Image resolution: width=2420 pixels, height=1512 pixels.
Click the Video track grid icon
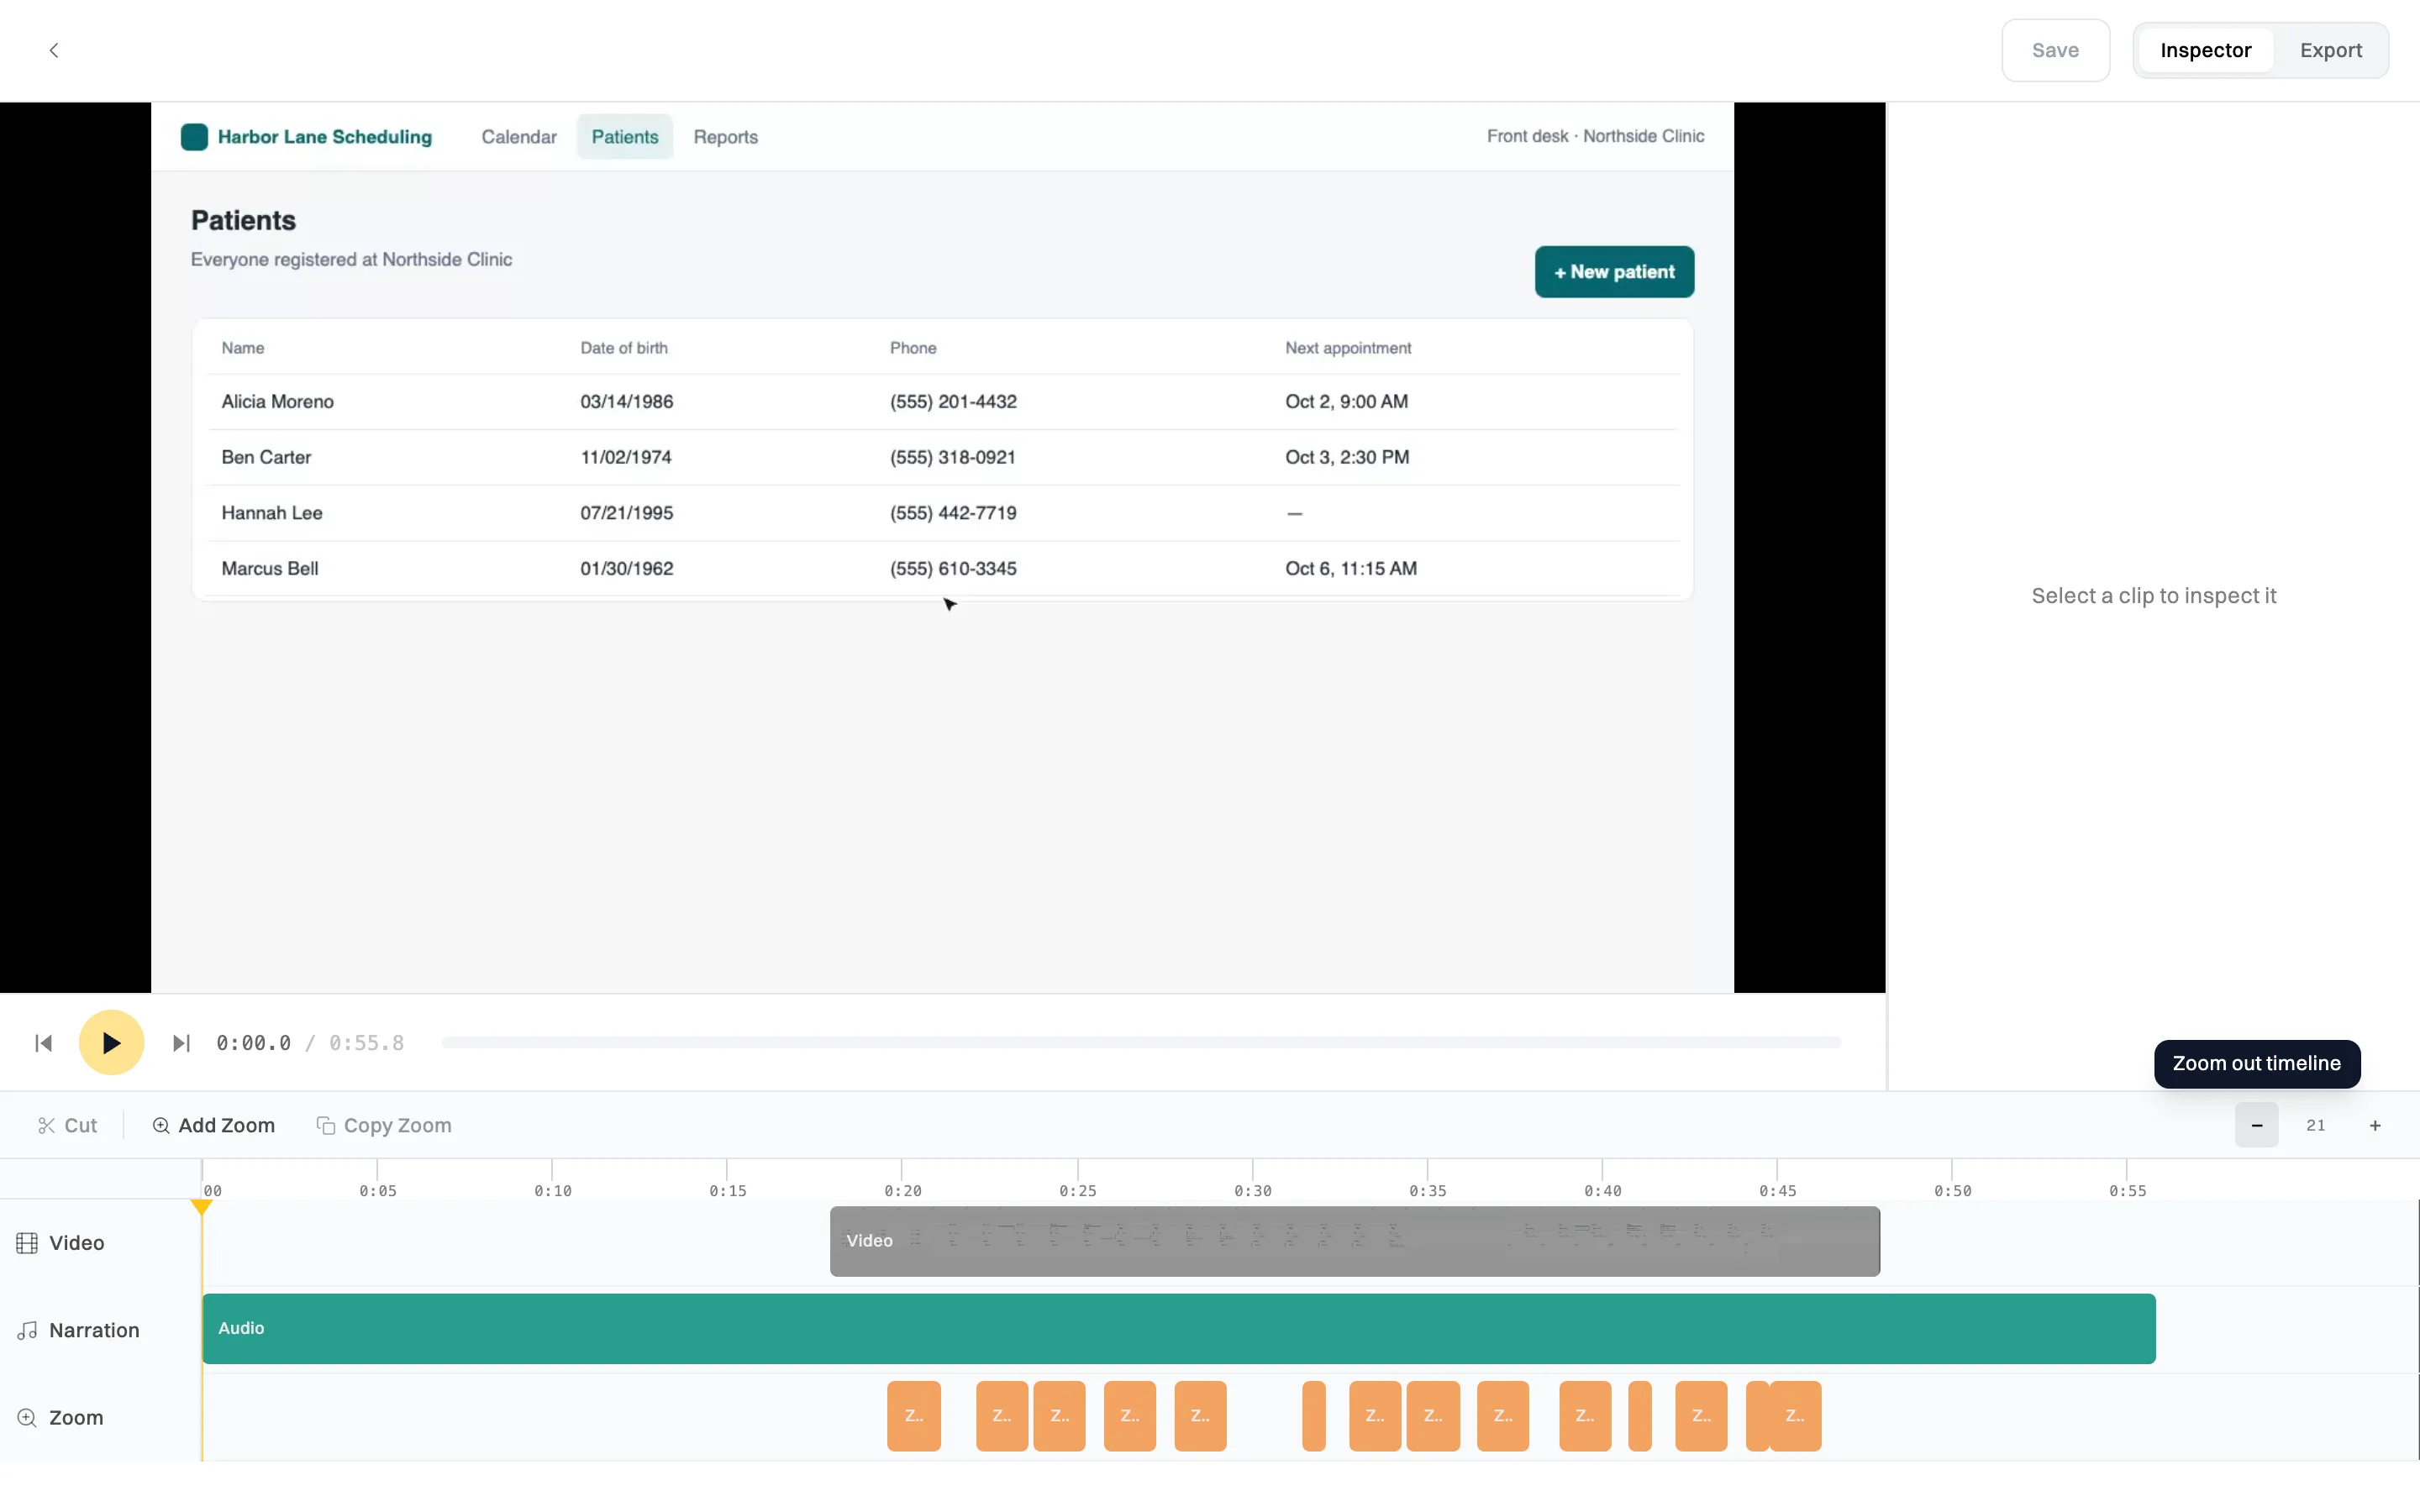point(27,1242)
